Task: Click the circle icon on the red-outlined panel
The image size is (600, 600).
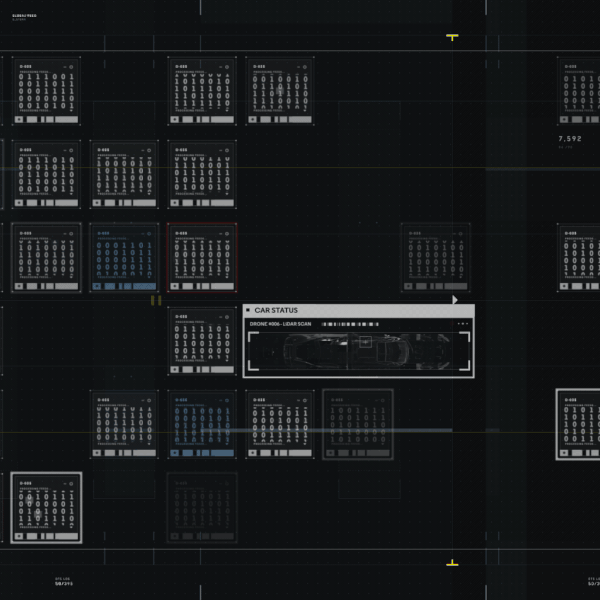Action: click(226, 234)
